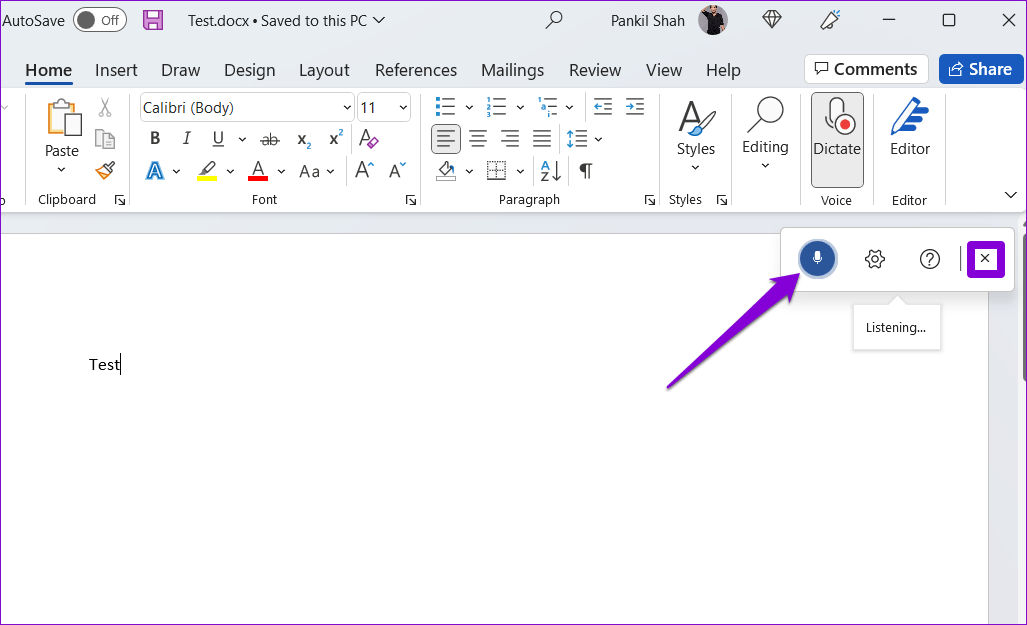Viewport: 1027px width, 625px height.
Task: Click the Share button
Action: pyautogui.click(x=980, y=69)
